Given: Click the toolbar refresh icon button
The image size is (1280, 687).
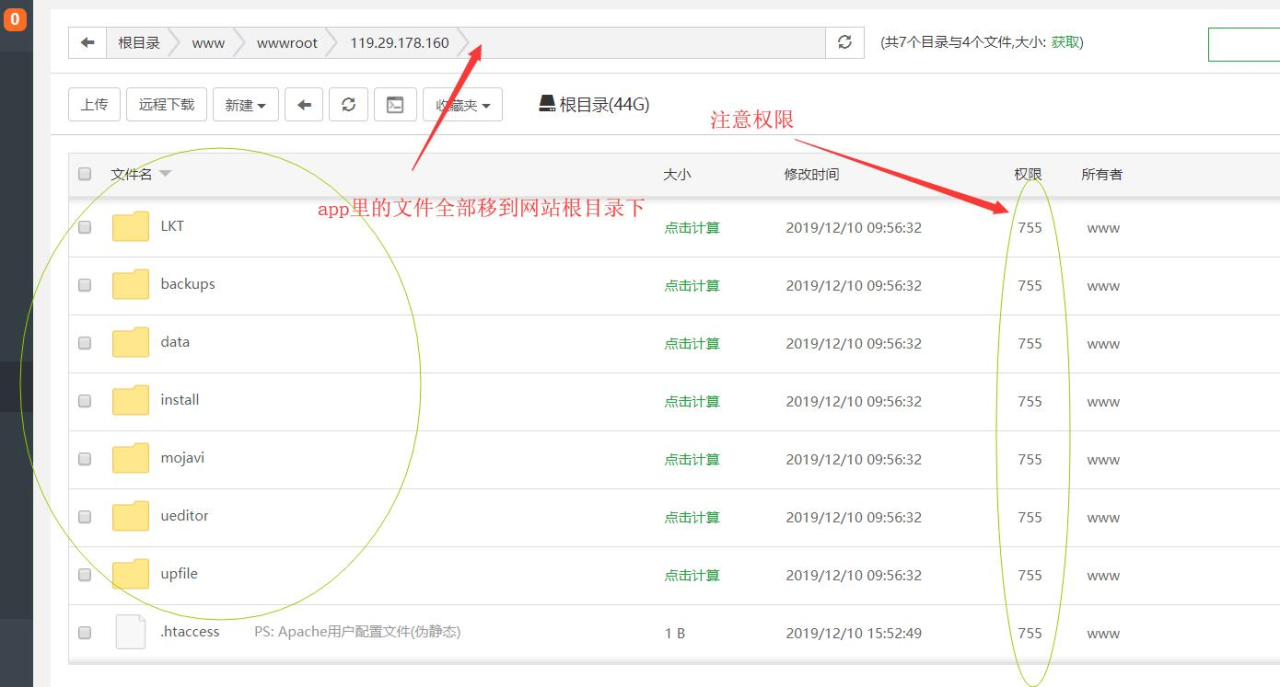Looking at the screenshot, I should click(x=349, y=105).
